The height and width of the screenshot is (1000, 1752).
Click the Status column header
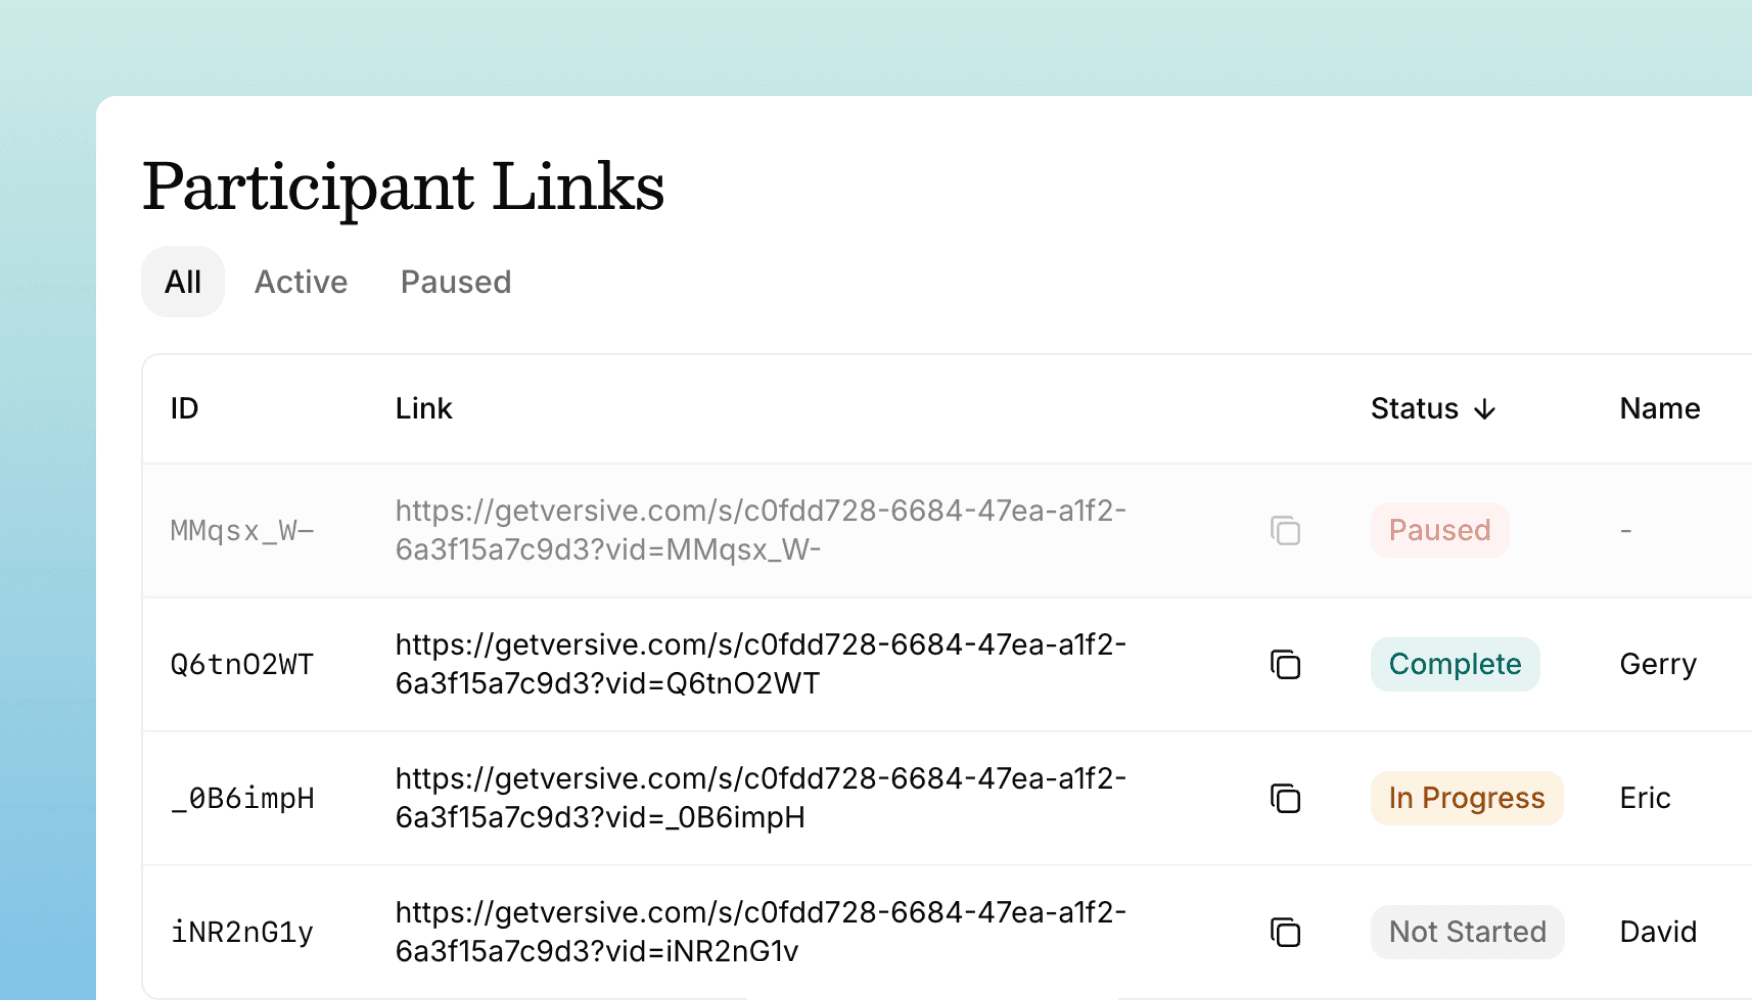pos(1414,409)
